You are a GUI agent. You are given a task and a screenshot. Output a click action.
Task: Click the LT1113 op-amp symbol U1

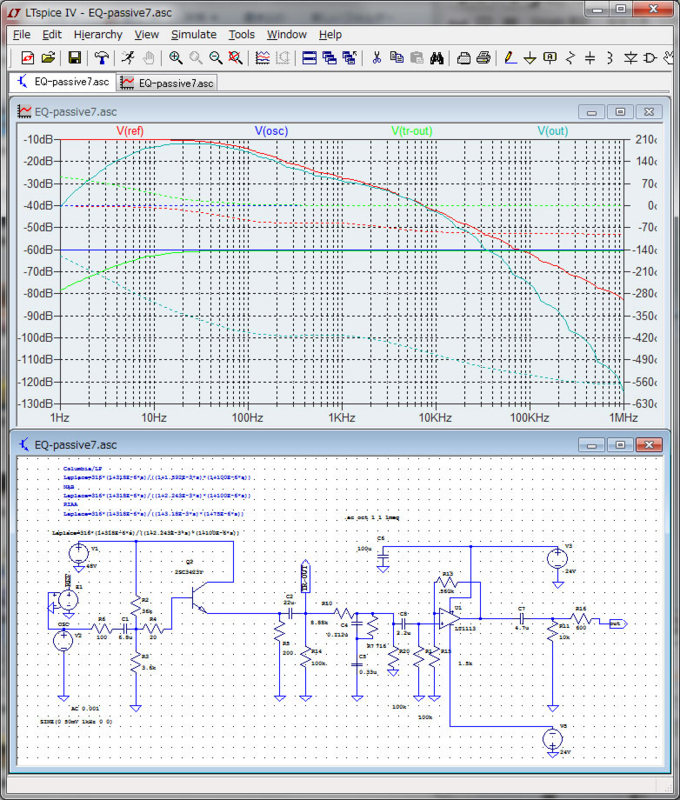tap(449, 618)
